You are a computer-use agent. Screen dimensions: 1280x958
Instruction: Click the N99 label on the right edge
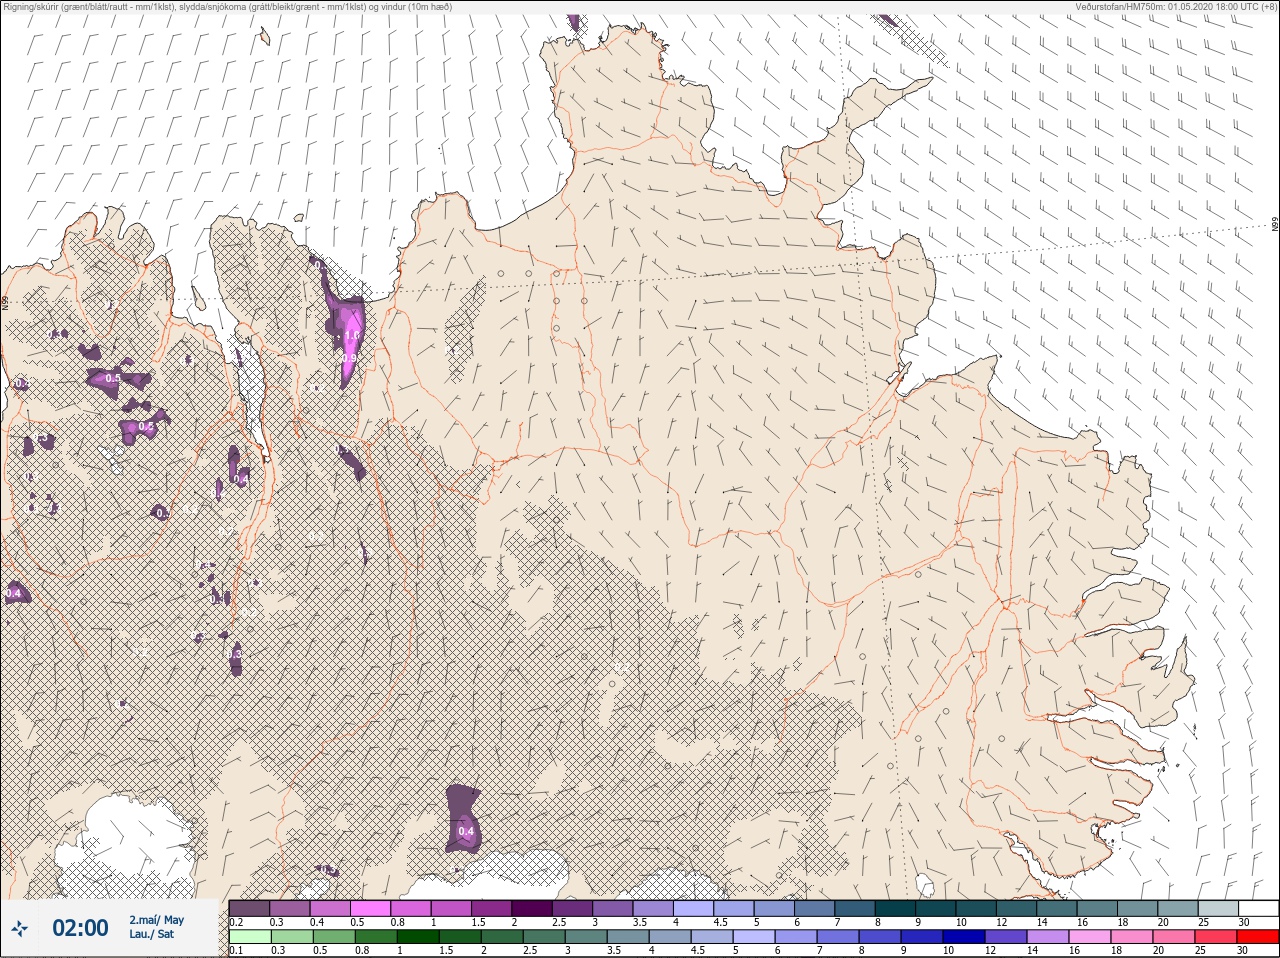[1275, 225]
